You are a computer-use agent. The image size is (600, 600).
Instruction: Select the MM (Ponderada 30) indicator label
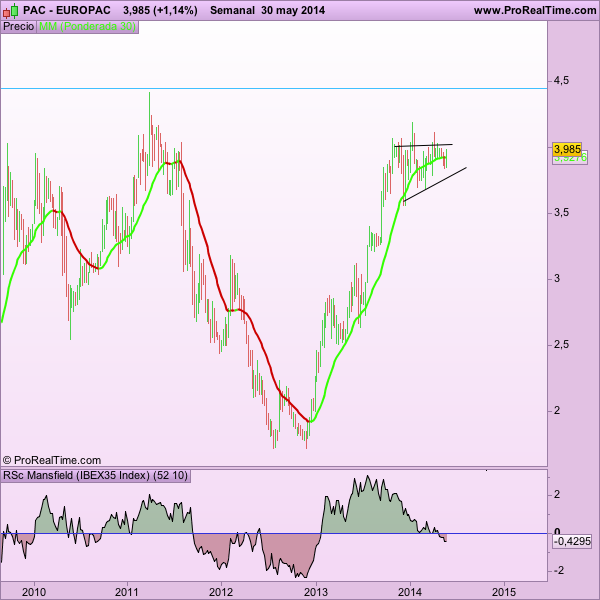click(87, 26)
